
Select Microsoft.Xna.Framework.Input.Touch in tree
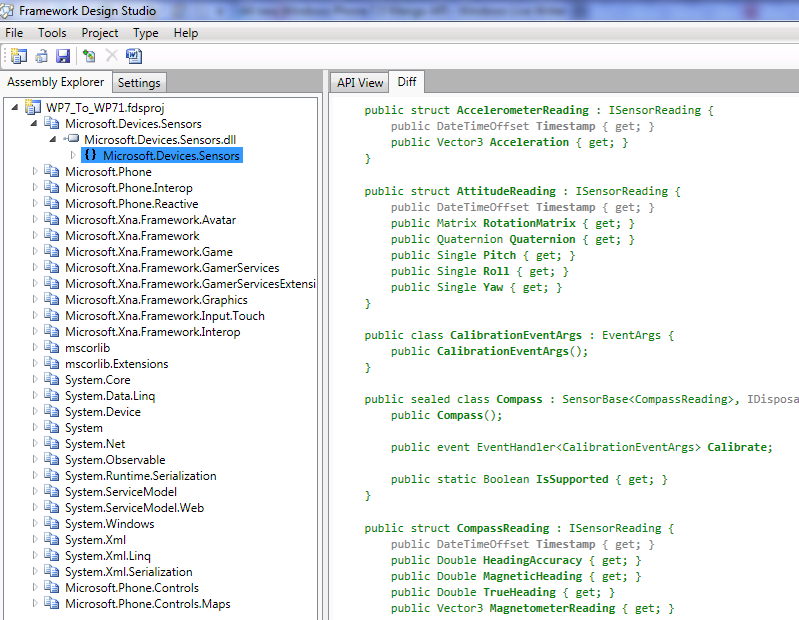pyautogui.click(x=165, y=315)
